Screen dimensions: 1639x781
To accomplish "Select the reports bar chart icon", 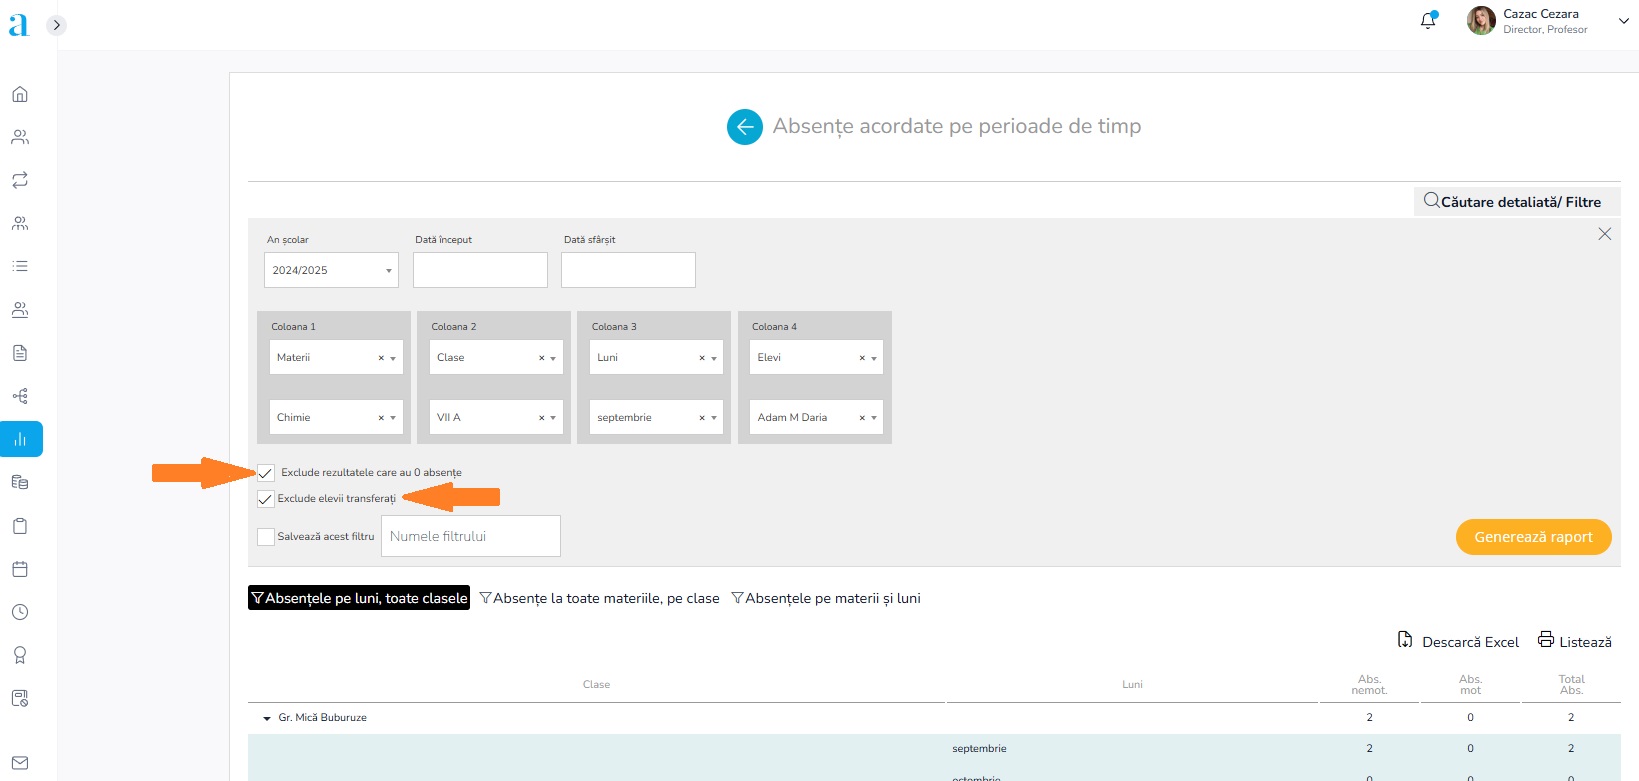I will point(20,439).
